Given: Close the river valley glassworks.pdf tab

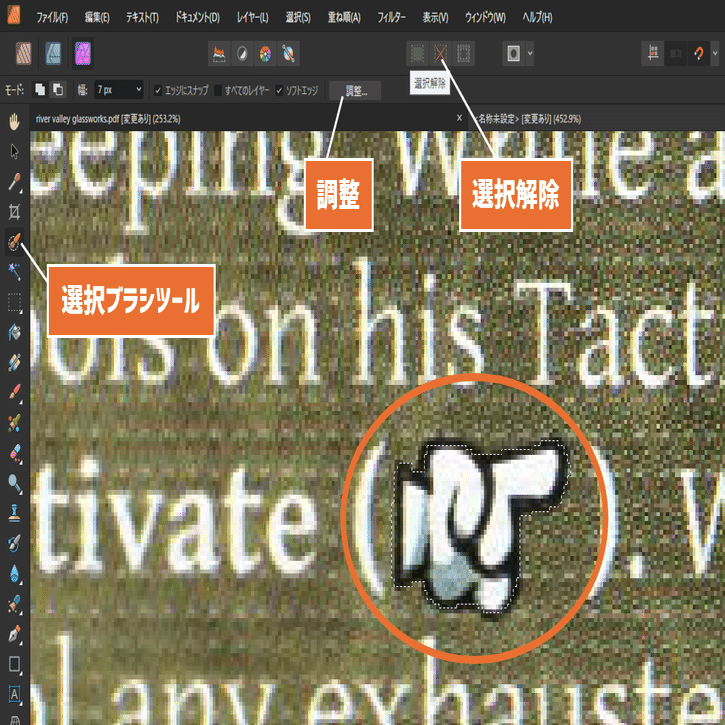Looking at the screenshot, I should pos(459,118).
